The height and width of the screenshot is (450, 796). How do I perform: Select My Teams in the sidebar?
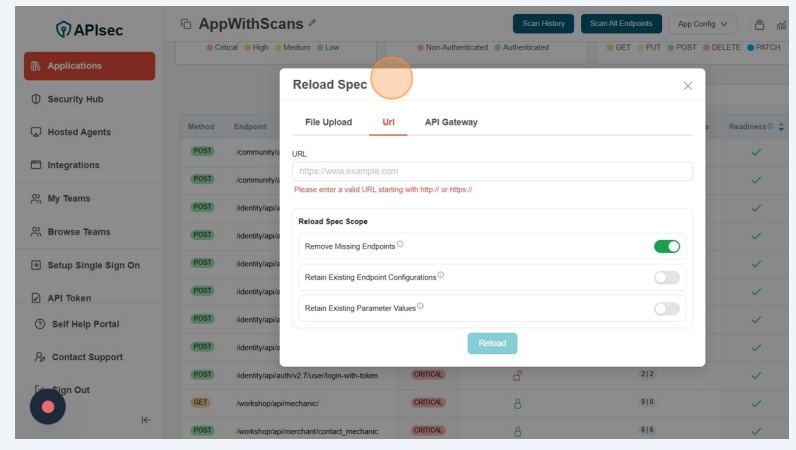click(x=69, y=199)
